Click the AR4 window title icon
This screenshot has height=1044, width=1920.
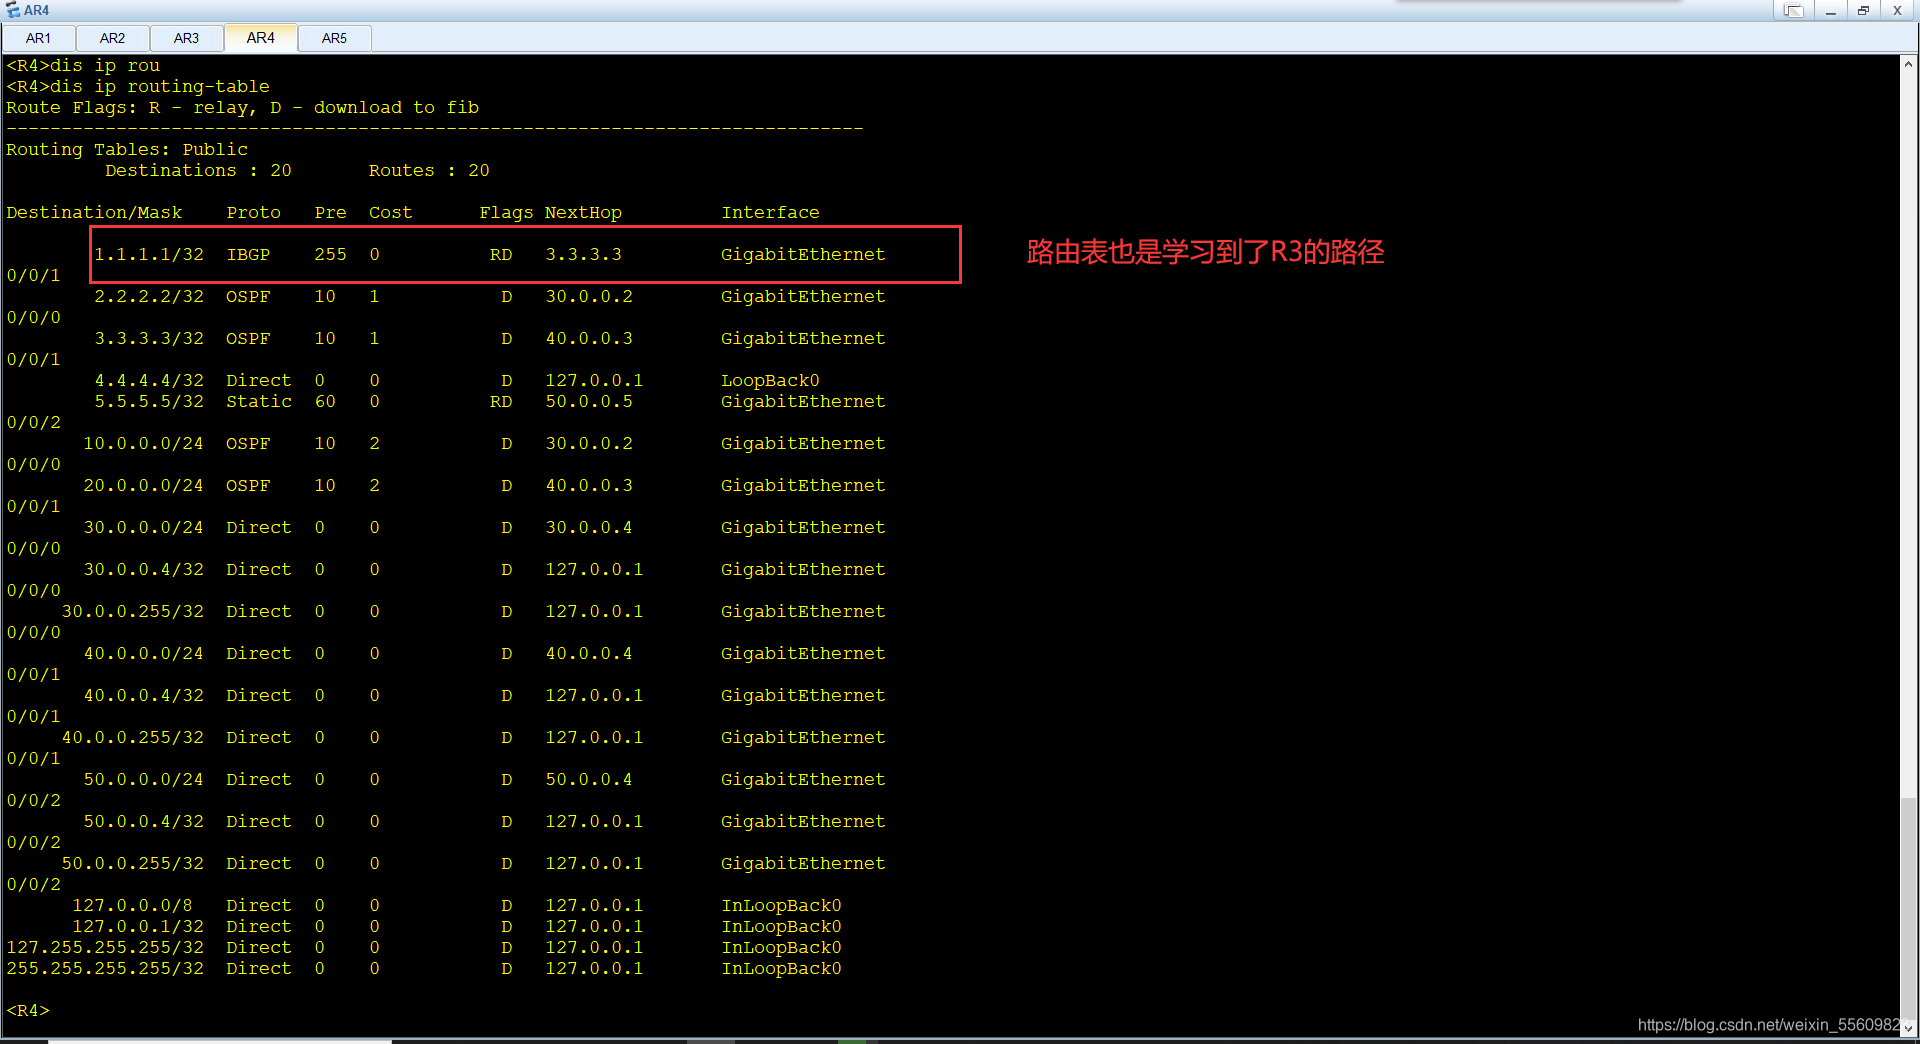coord(13,10)
